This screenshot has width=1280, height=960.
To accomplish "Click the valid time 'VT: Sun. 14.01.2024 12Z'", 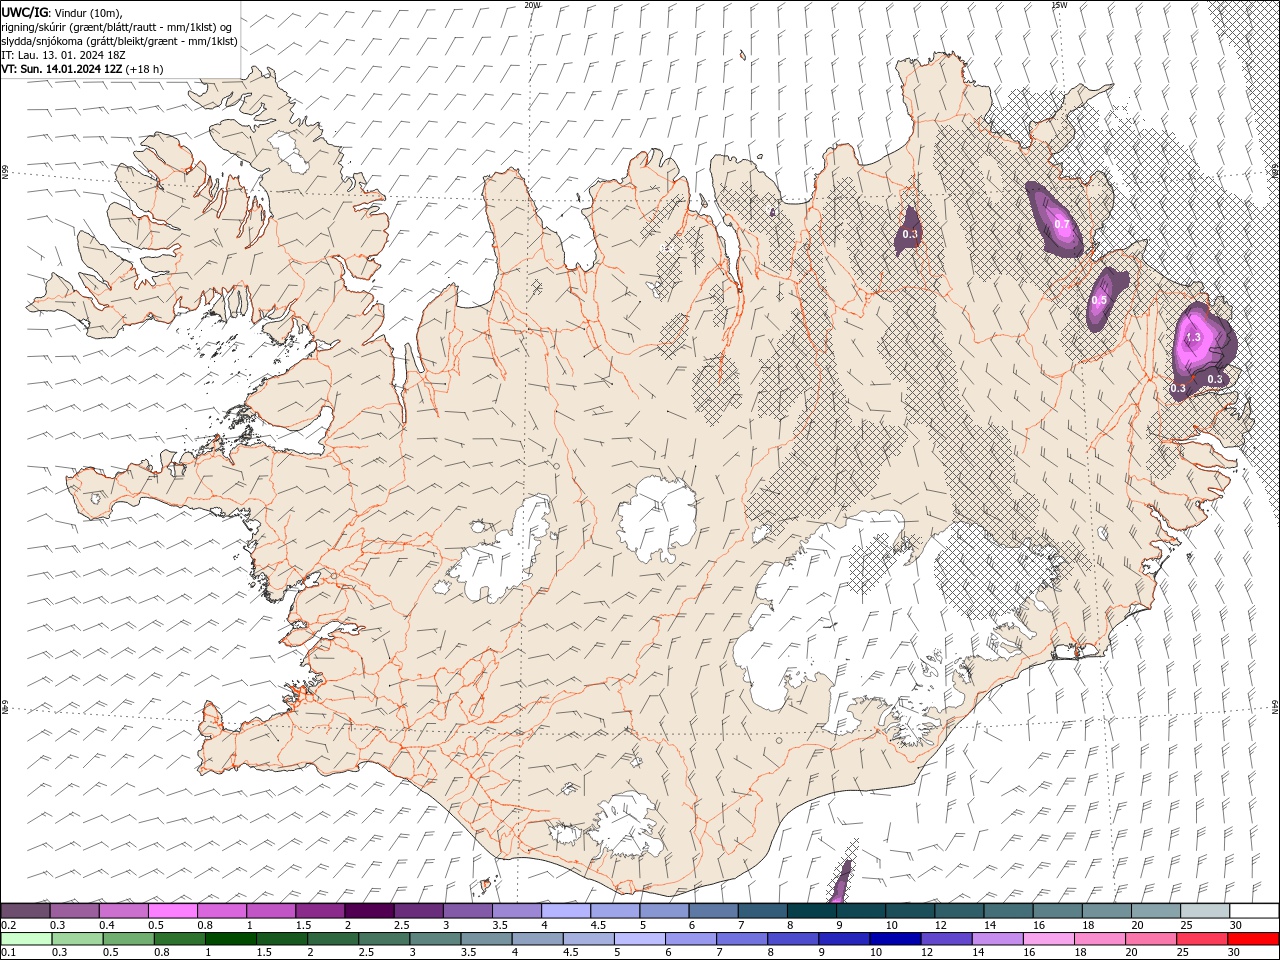I will pyautogui.click(x=61, y=69).
